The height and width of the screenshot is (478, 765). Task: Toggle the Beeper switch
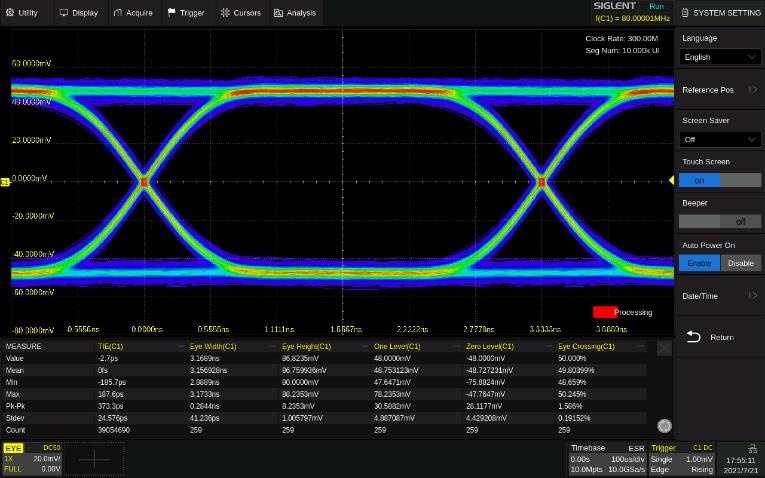(x=719, y=221)
